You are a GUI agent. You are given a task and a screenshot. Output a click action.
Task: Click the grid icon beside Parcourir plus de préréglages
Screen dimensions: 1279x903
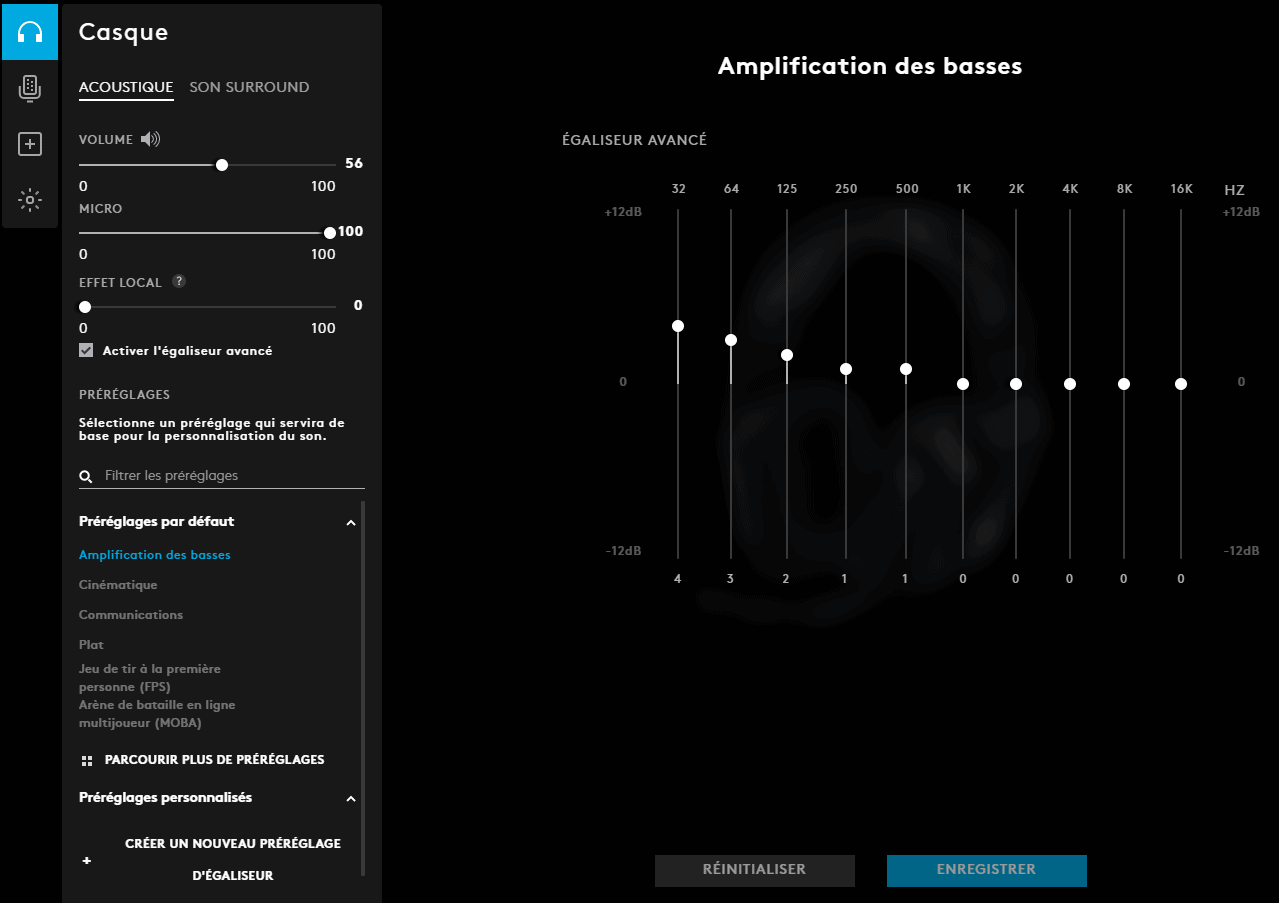point(86,761)
